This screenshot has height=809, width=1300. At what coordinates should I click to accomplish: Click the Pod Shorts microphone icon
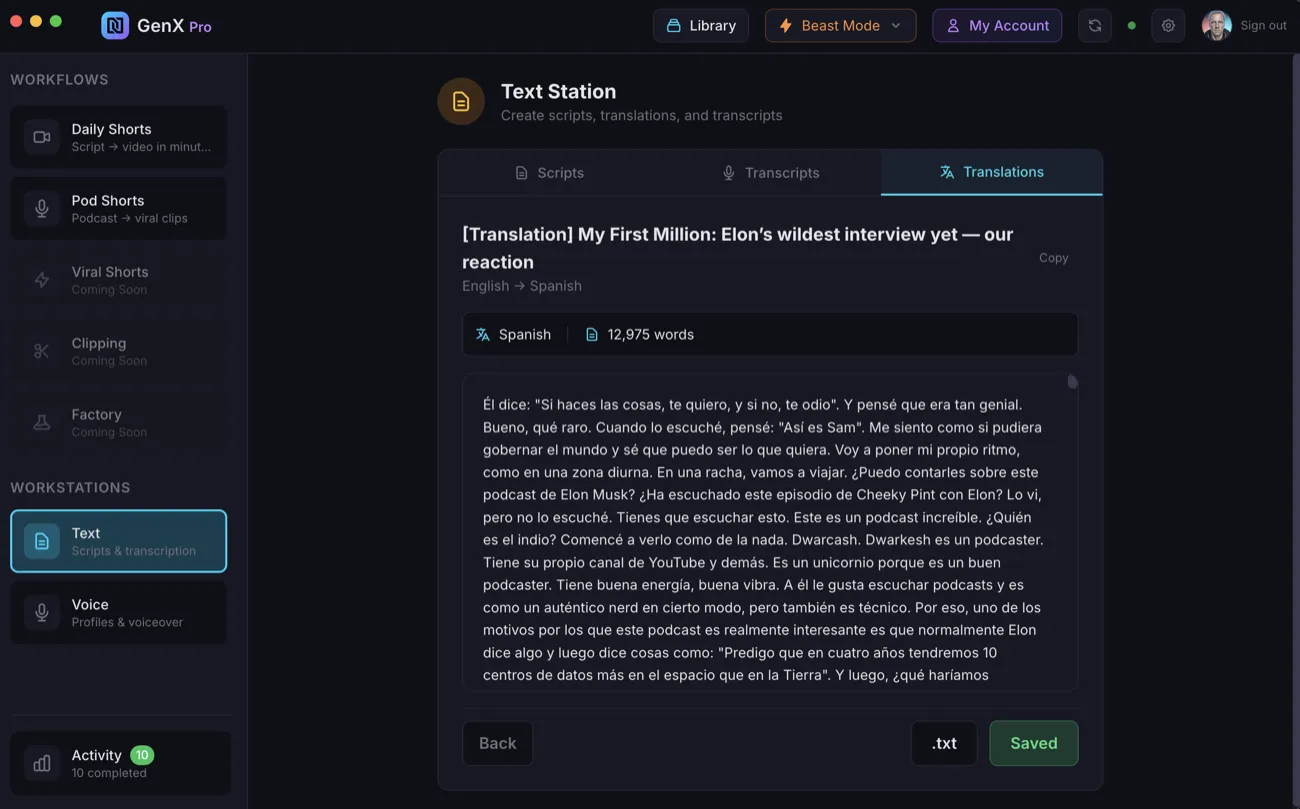pyautogui.click(x=42, y=208)
